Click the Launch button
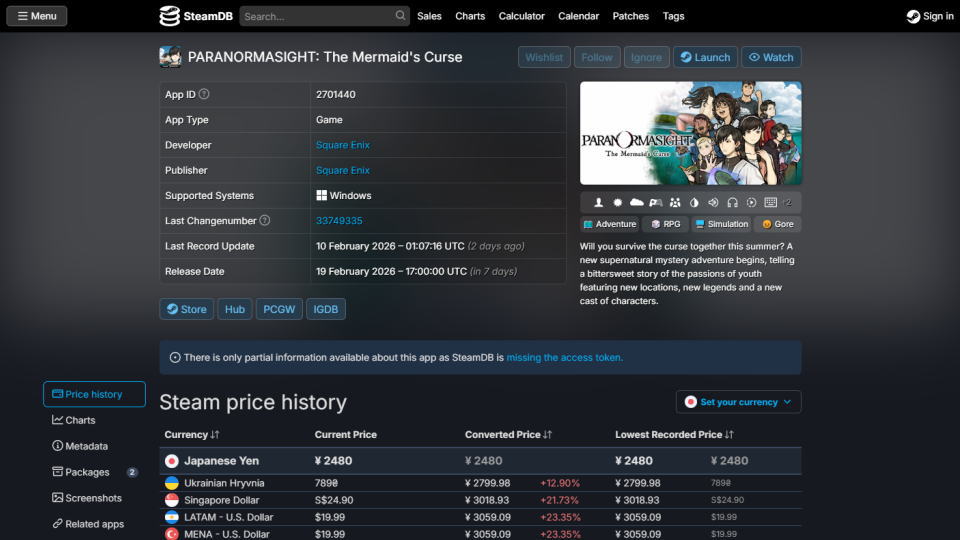This screenshot has width=960, height=540. click(x=705, y=57)
